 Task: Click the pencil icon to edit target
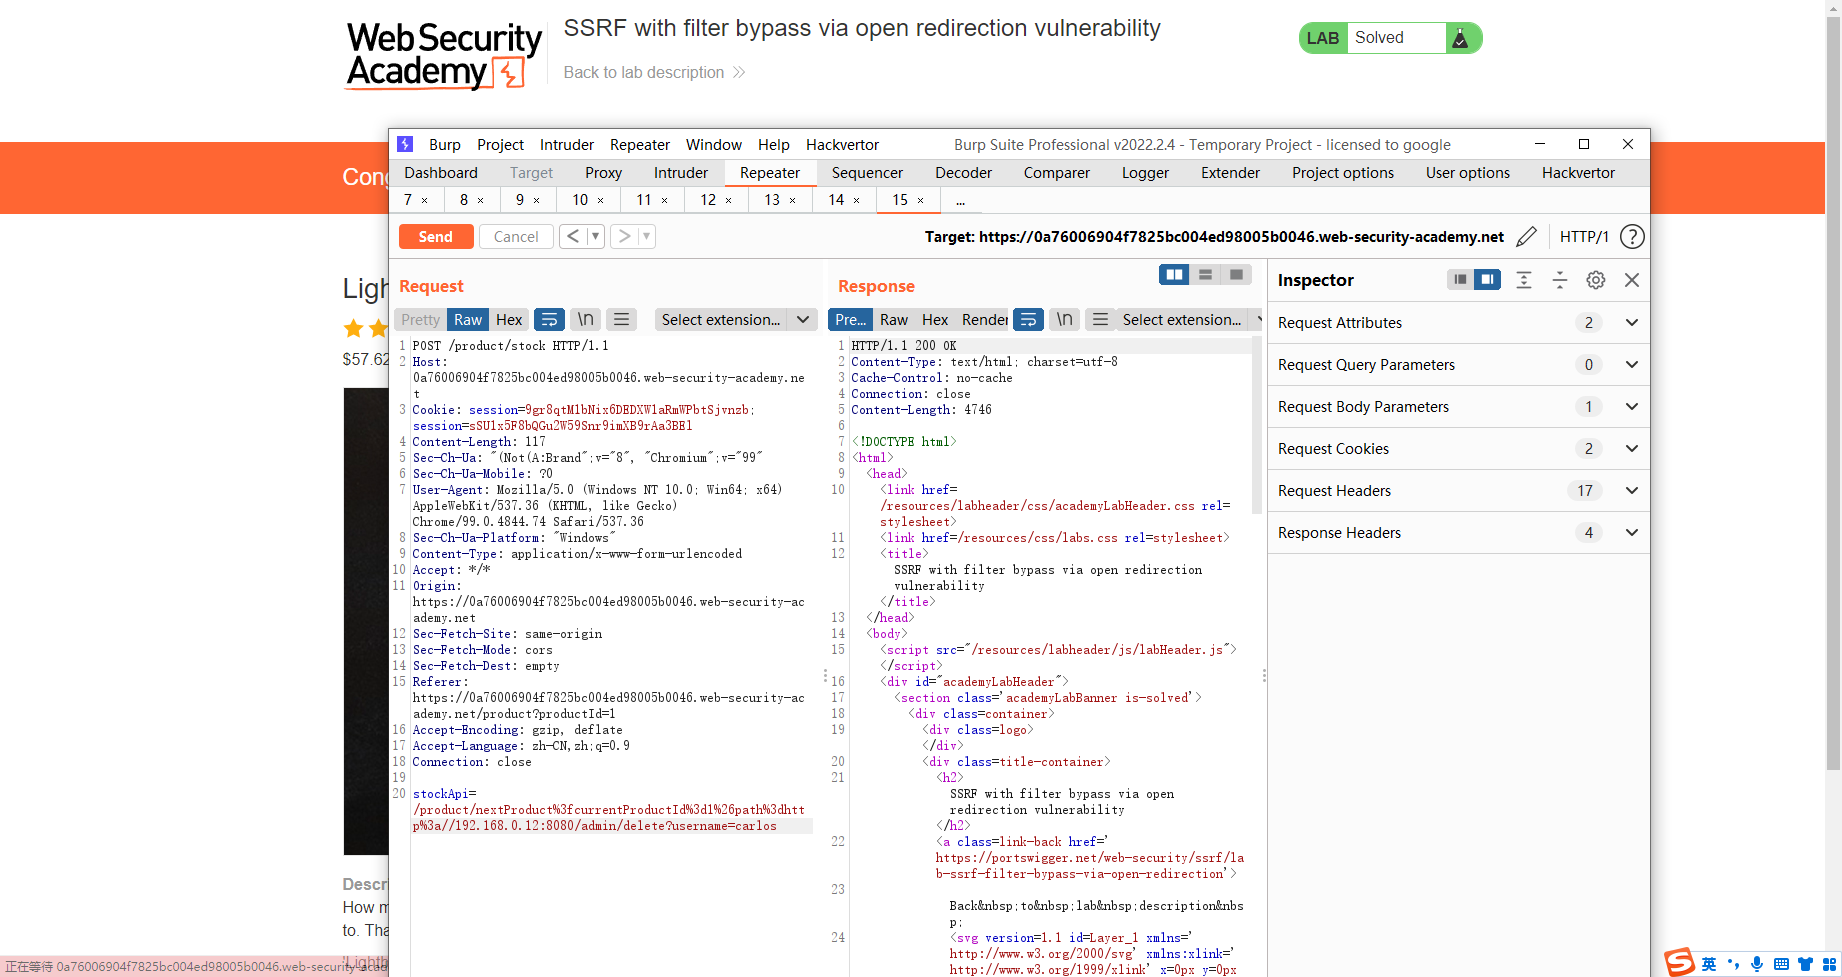(x=1526, y=237)
